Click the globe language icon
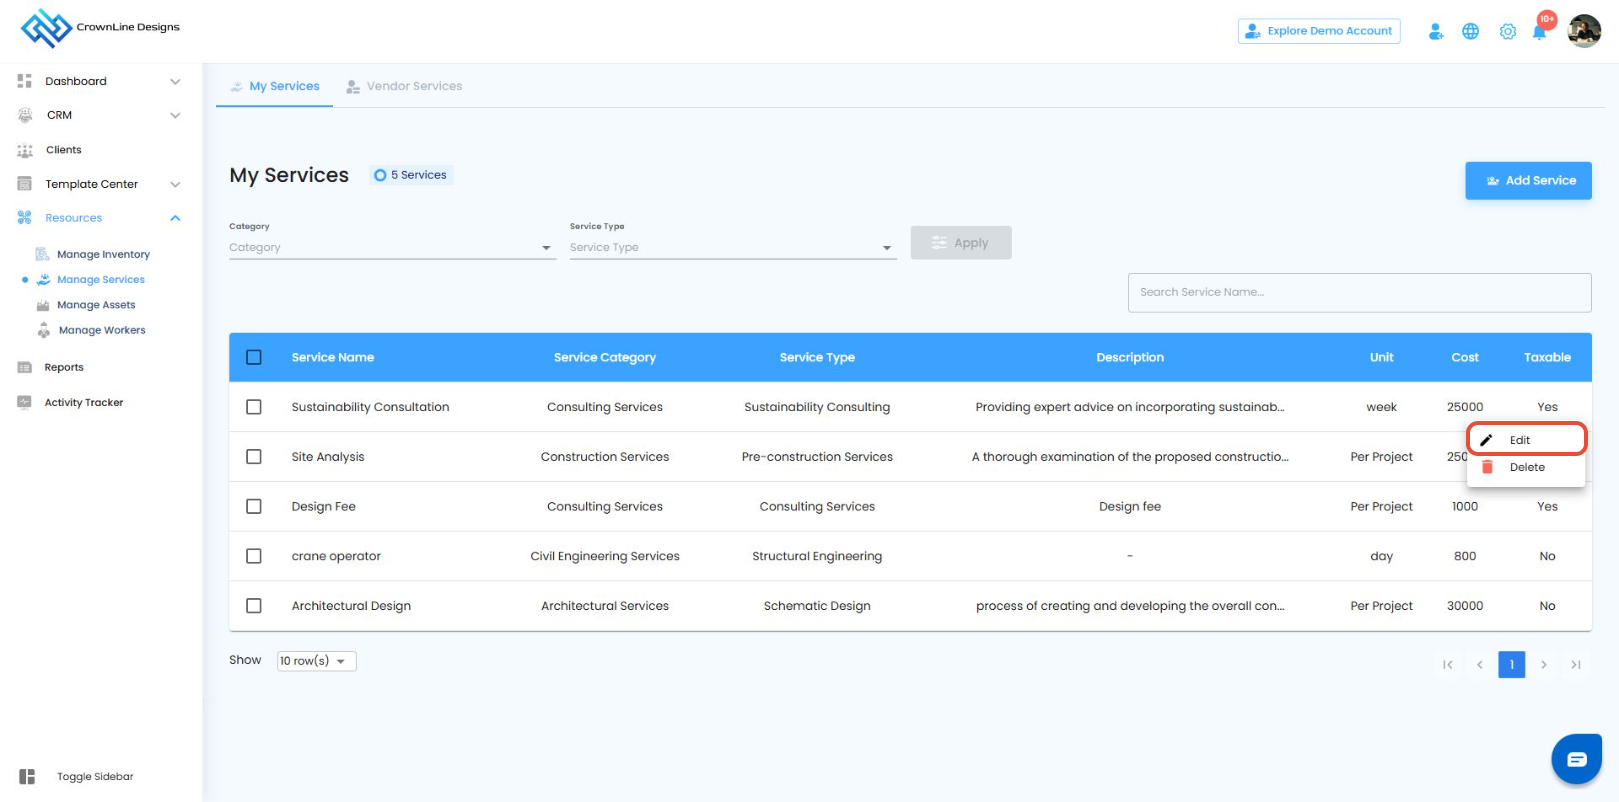Viewport: 1619px width, 802px height. tap(1470, 32)
